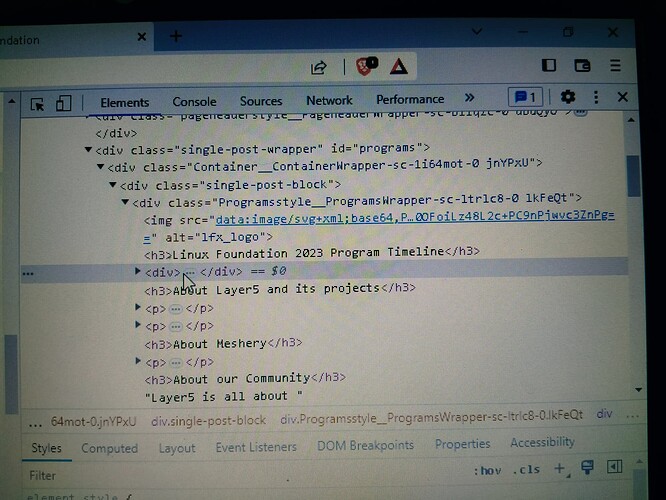Click the Brave Shields lion icon

pos(366,66)
